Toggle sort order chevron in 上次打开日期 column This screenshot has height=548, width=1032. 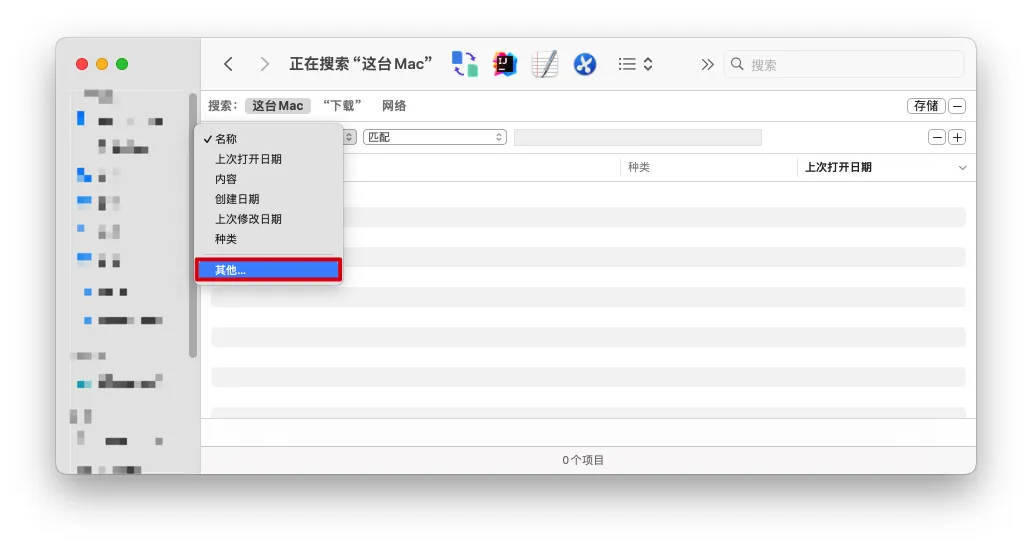963,168
